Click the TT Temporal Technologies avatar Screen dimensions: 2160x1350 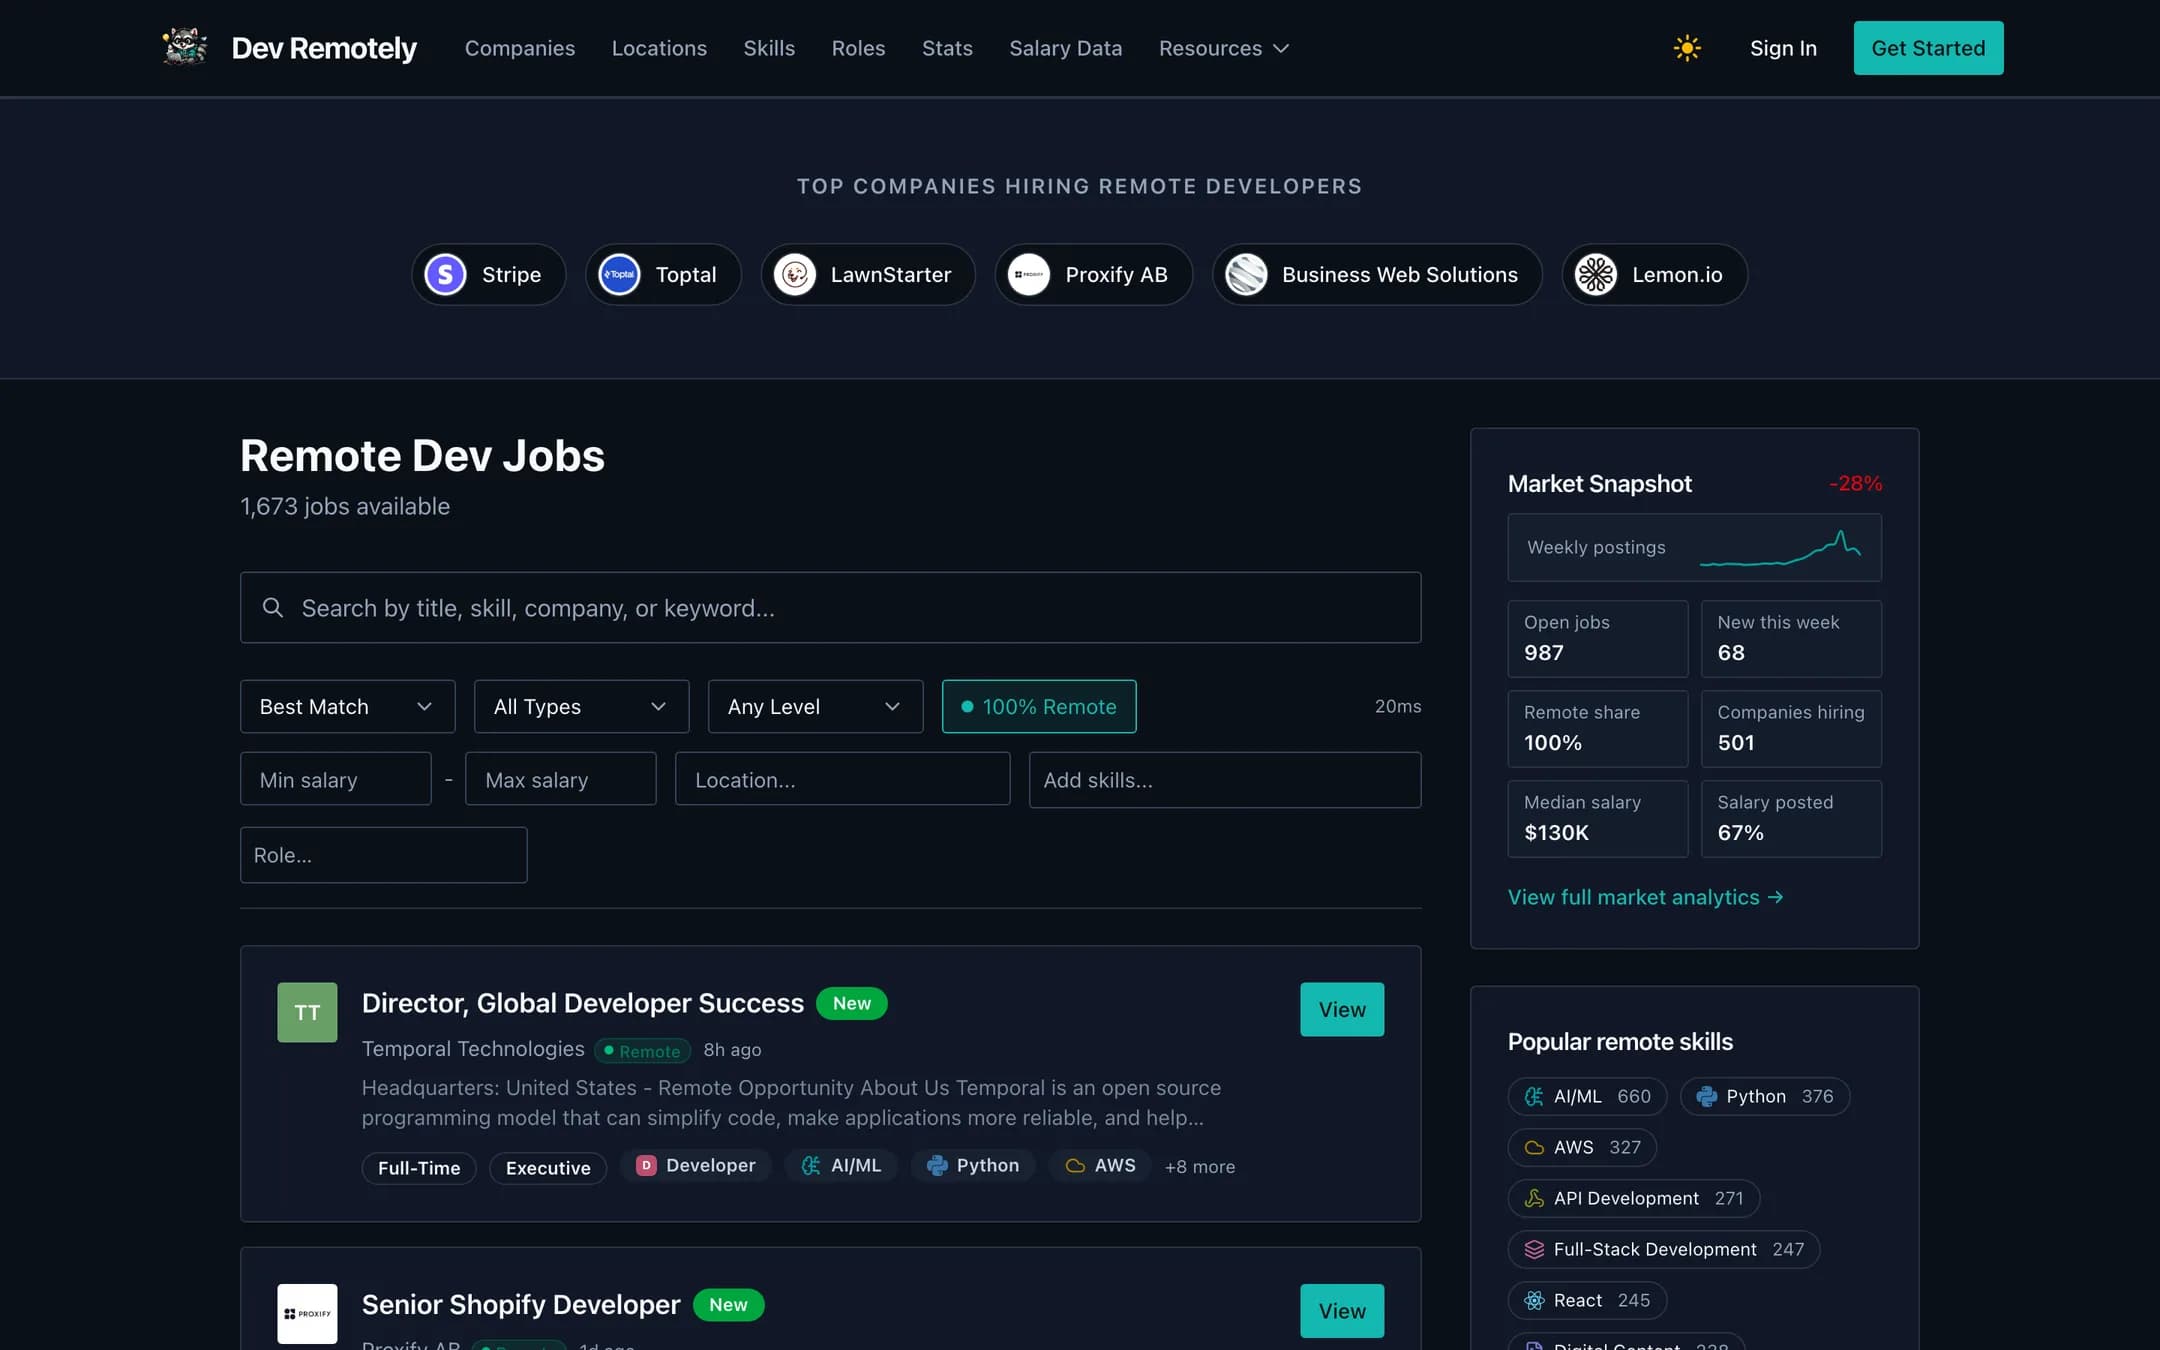tap(307, 1012)
